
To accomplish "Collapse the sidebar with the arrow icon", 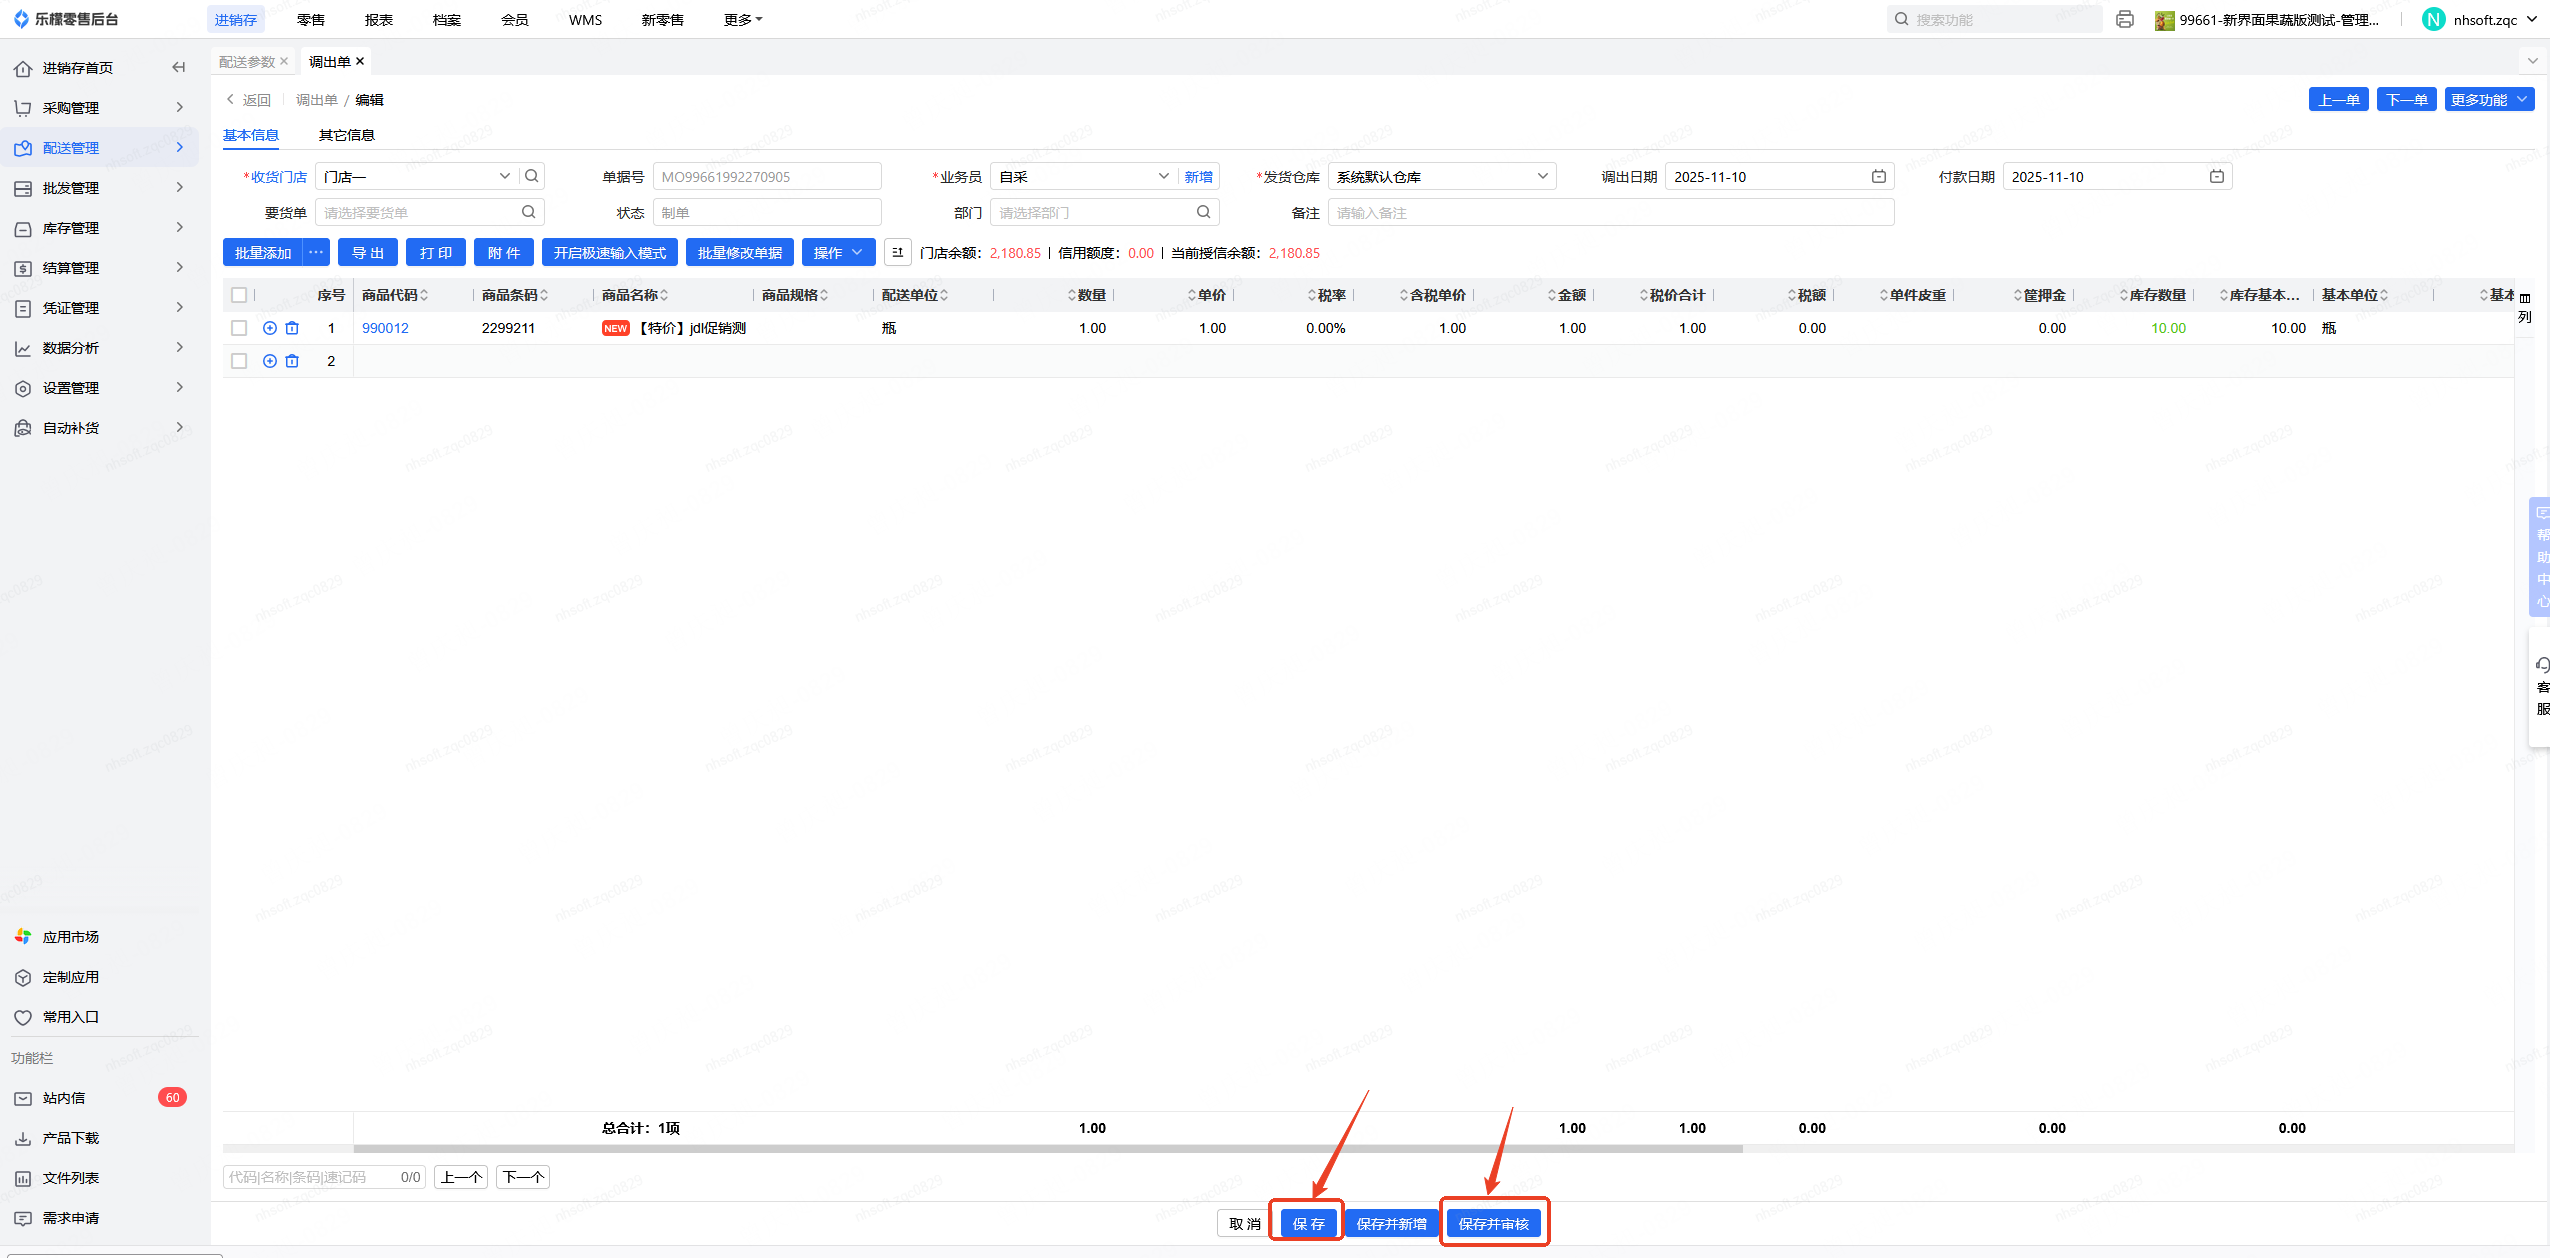I will click(x=179, y=68).
